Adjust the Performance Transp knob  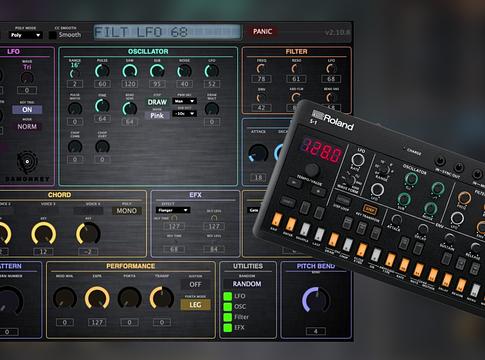162,298
